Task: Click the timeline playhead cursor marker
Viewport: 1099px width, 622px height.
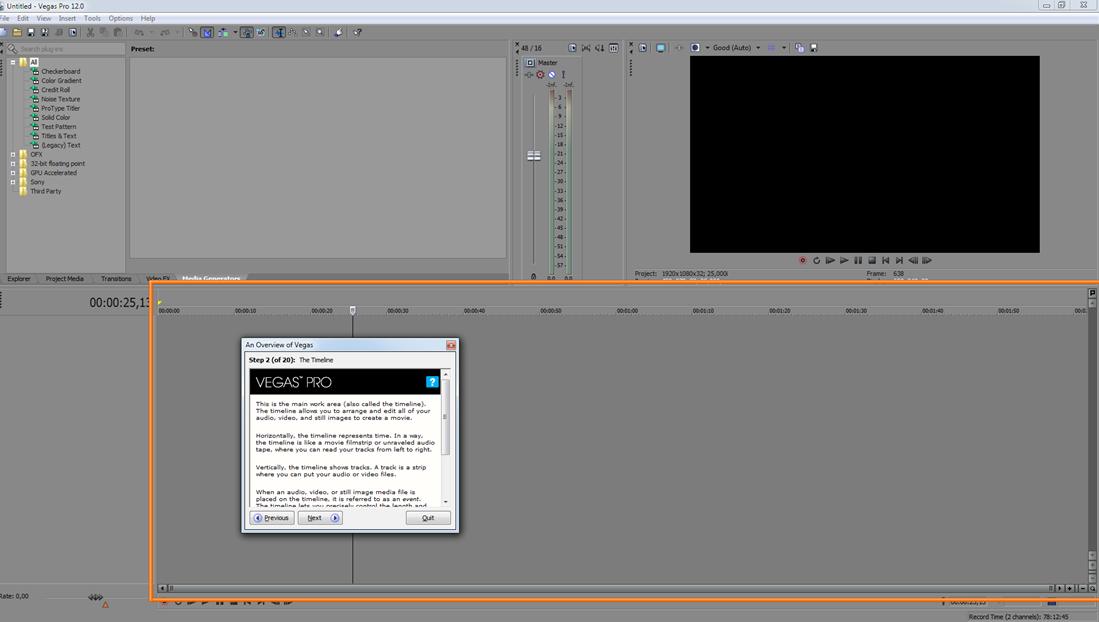Action: [x=353, y=310]
